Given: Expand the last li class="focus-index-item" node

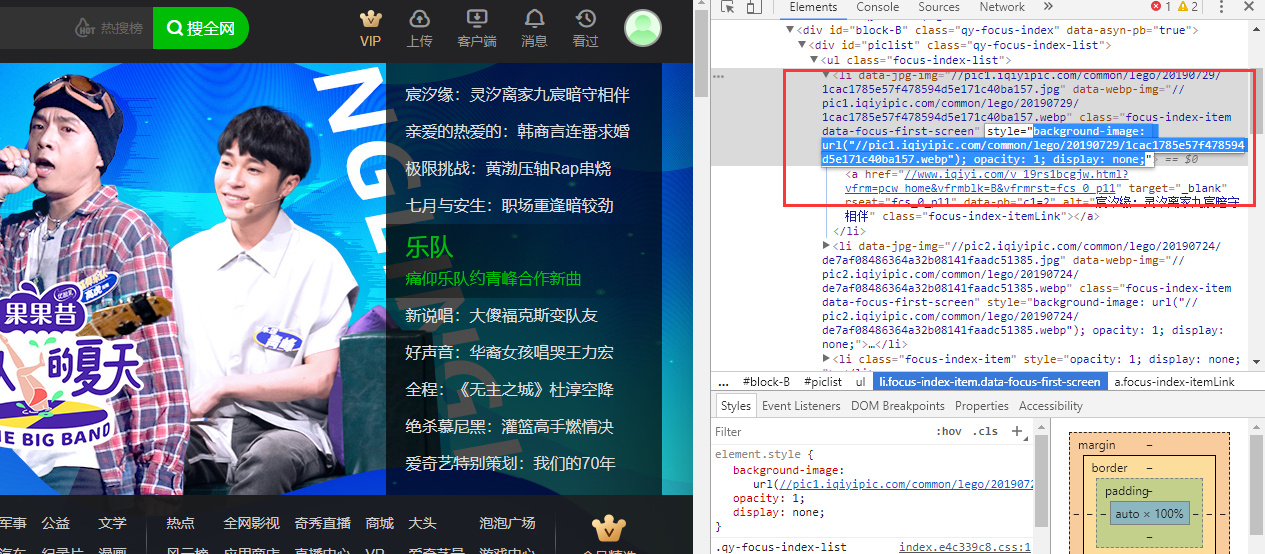Looking at the screenshot, I should coord(826,359).
